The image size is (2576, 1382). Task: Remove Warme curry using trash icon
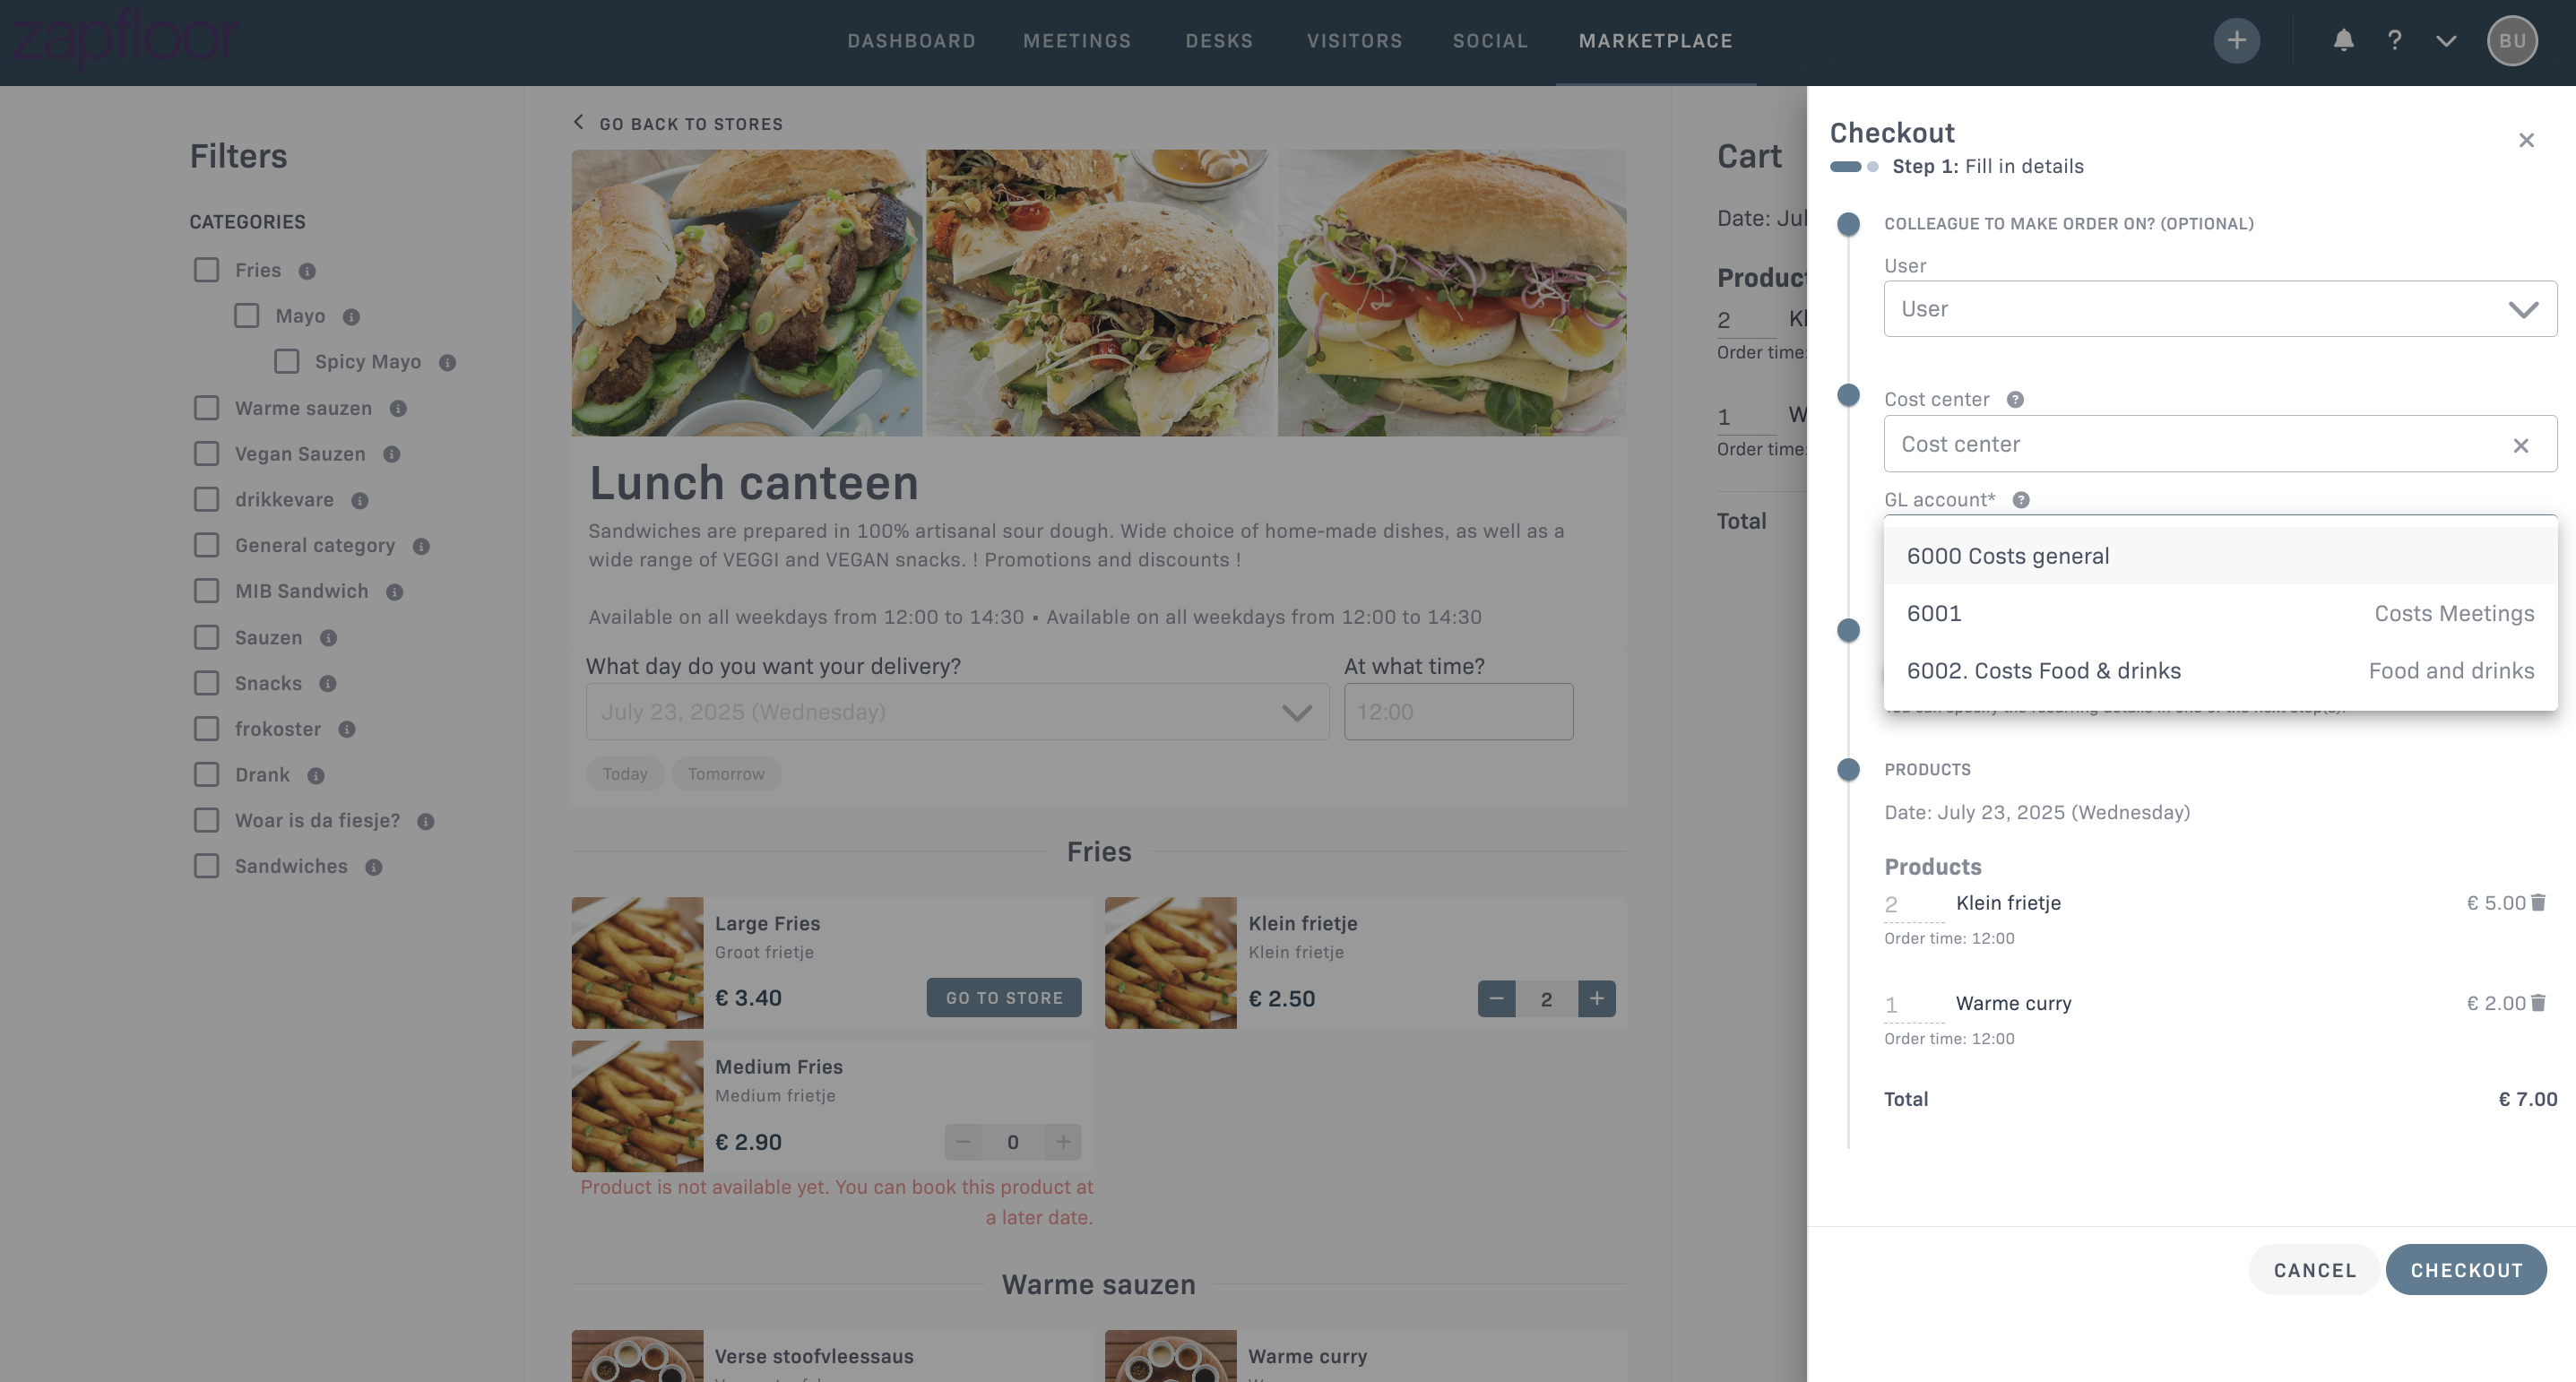point(2538,1002)
